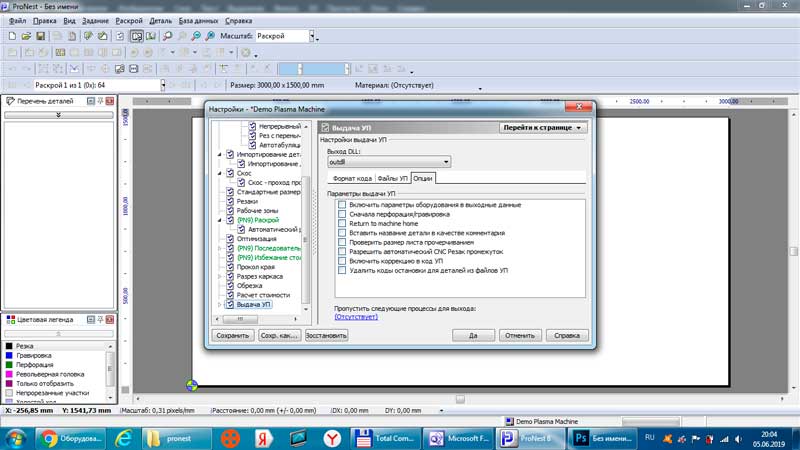800x450 pixels.
Task: Open Internet Explorer from the taskbar
Action: [x=123, y=438]
